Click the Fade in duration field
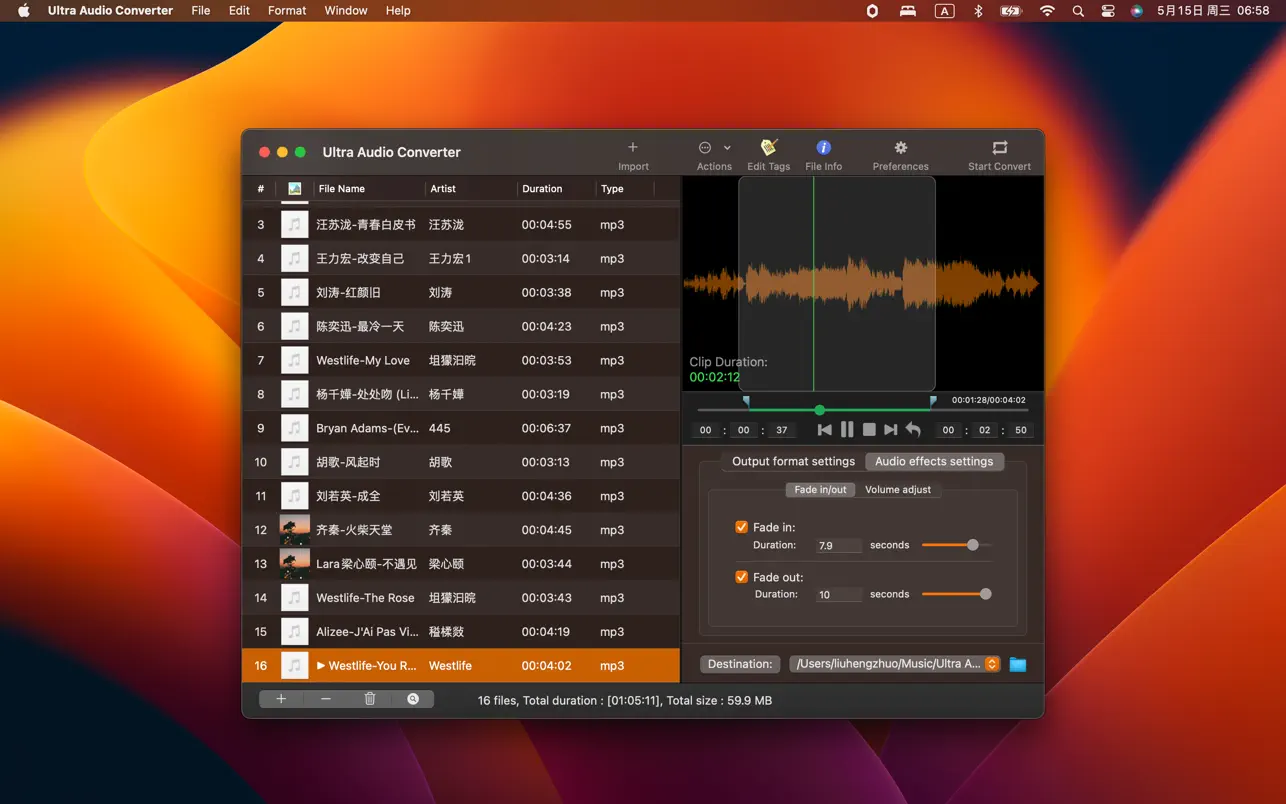 click(x=838, y=546)
